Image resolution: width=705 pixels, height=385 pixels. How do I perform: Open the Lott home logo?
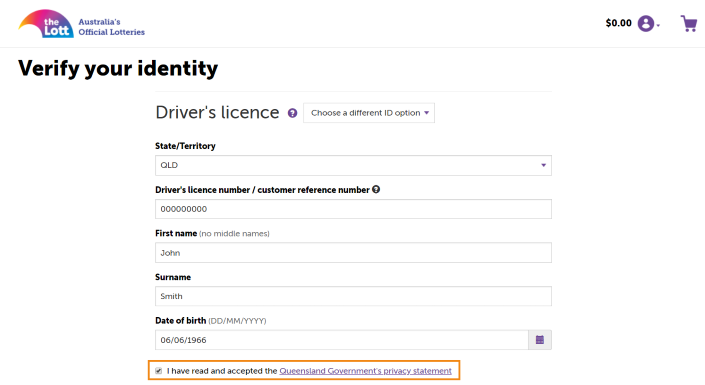pos(46,24)
